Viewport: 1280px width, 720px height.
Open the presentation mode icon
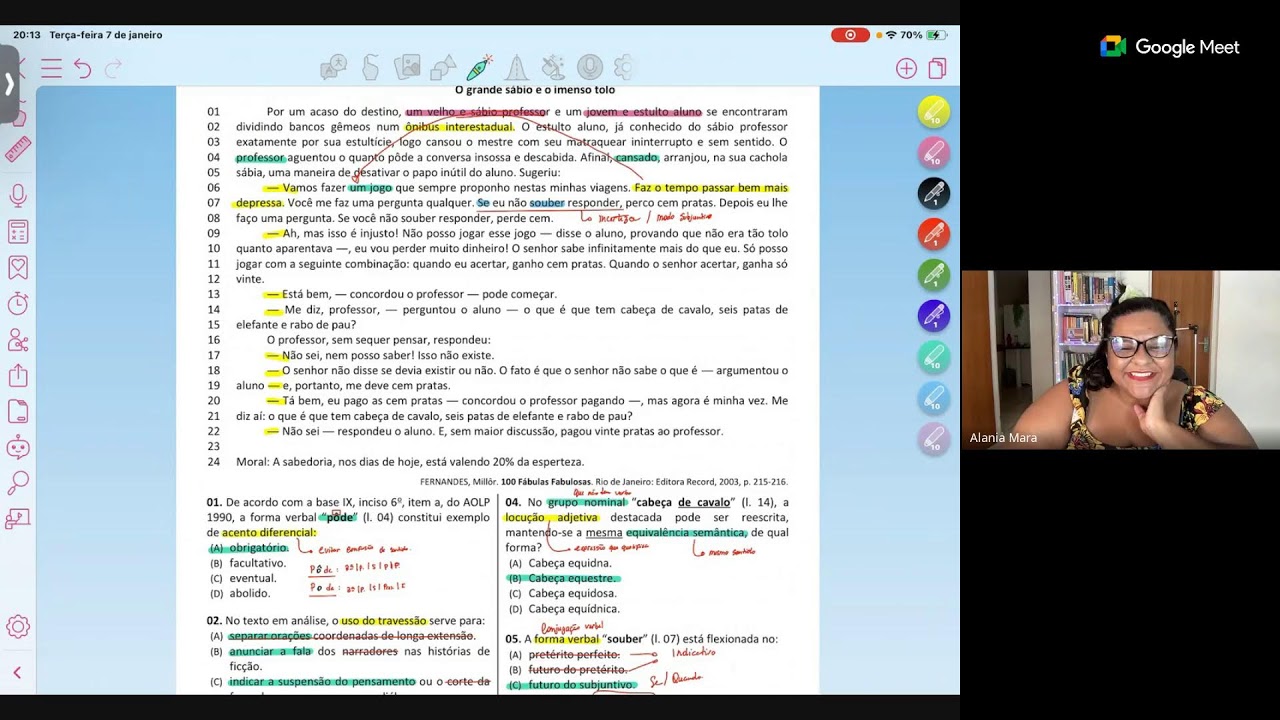click(x=18, y=520)
